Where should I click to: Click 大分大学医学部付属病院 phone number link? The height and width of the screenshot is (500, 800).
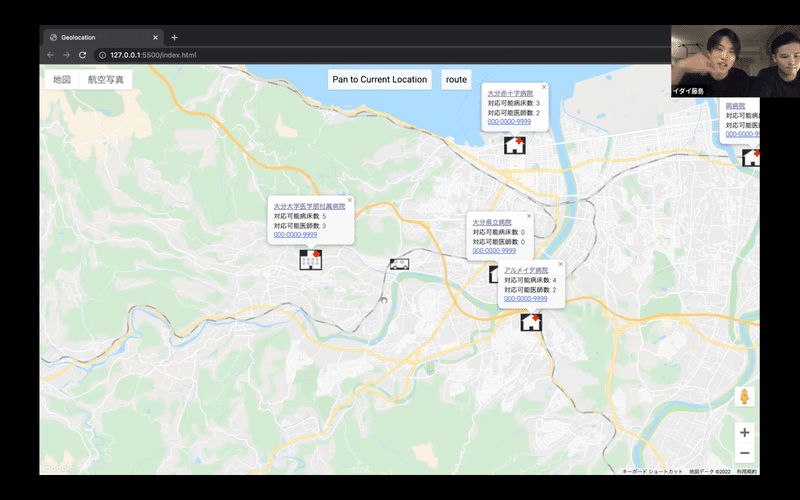tap(295, 235)
